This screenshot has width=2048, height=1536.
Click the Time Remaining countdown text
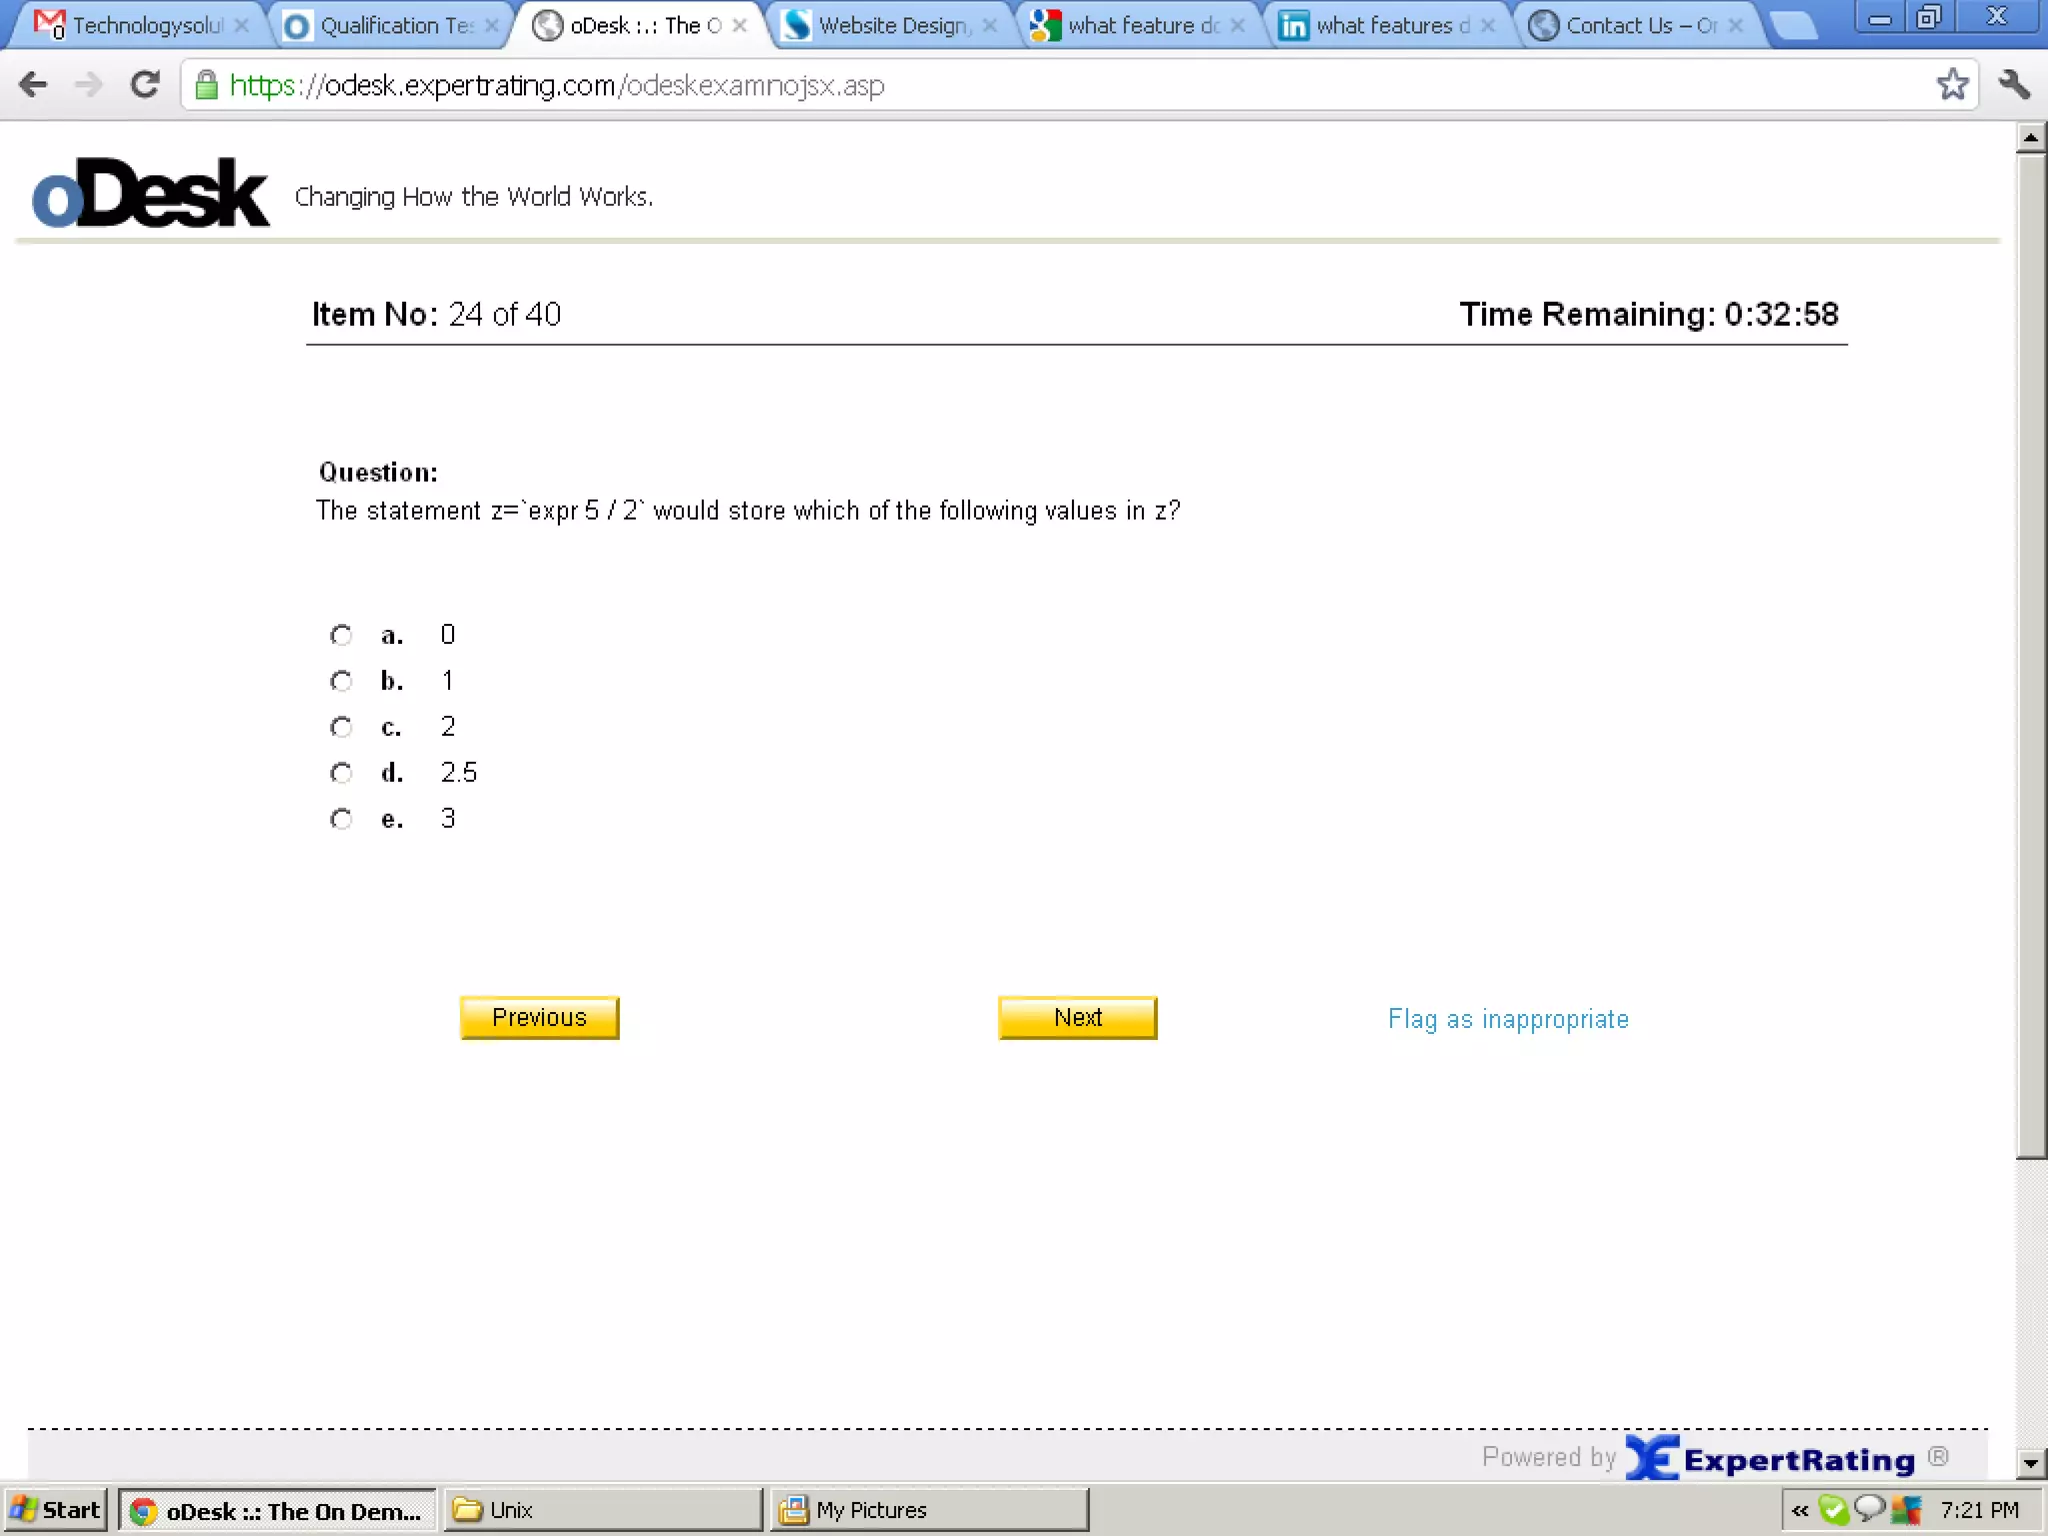click(1649, 314)
